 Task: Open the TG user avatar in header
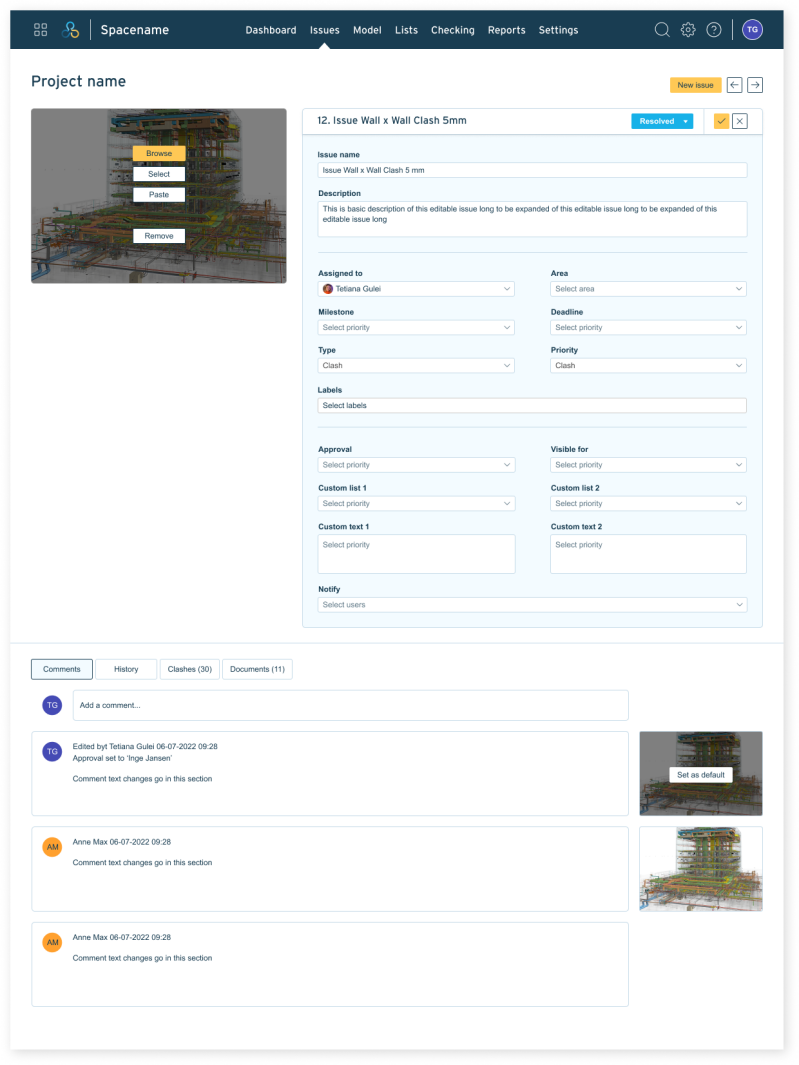point(752,30)
